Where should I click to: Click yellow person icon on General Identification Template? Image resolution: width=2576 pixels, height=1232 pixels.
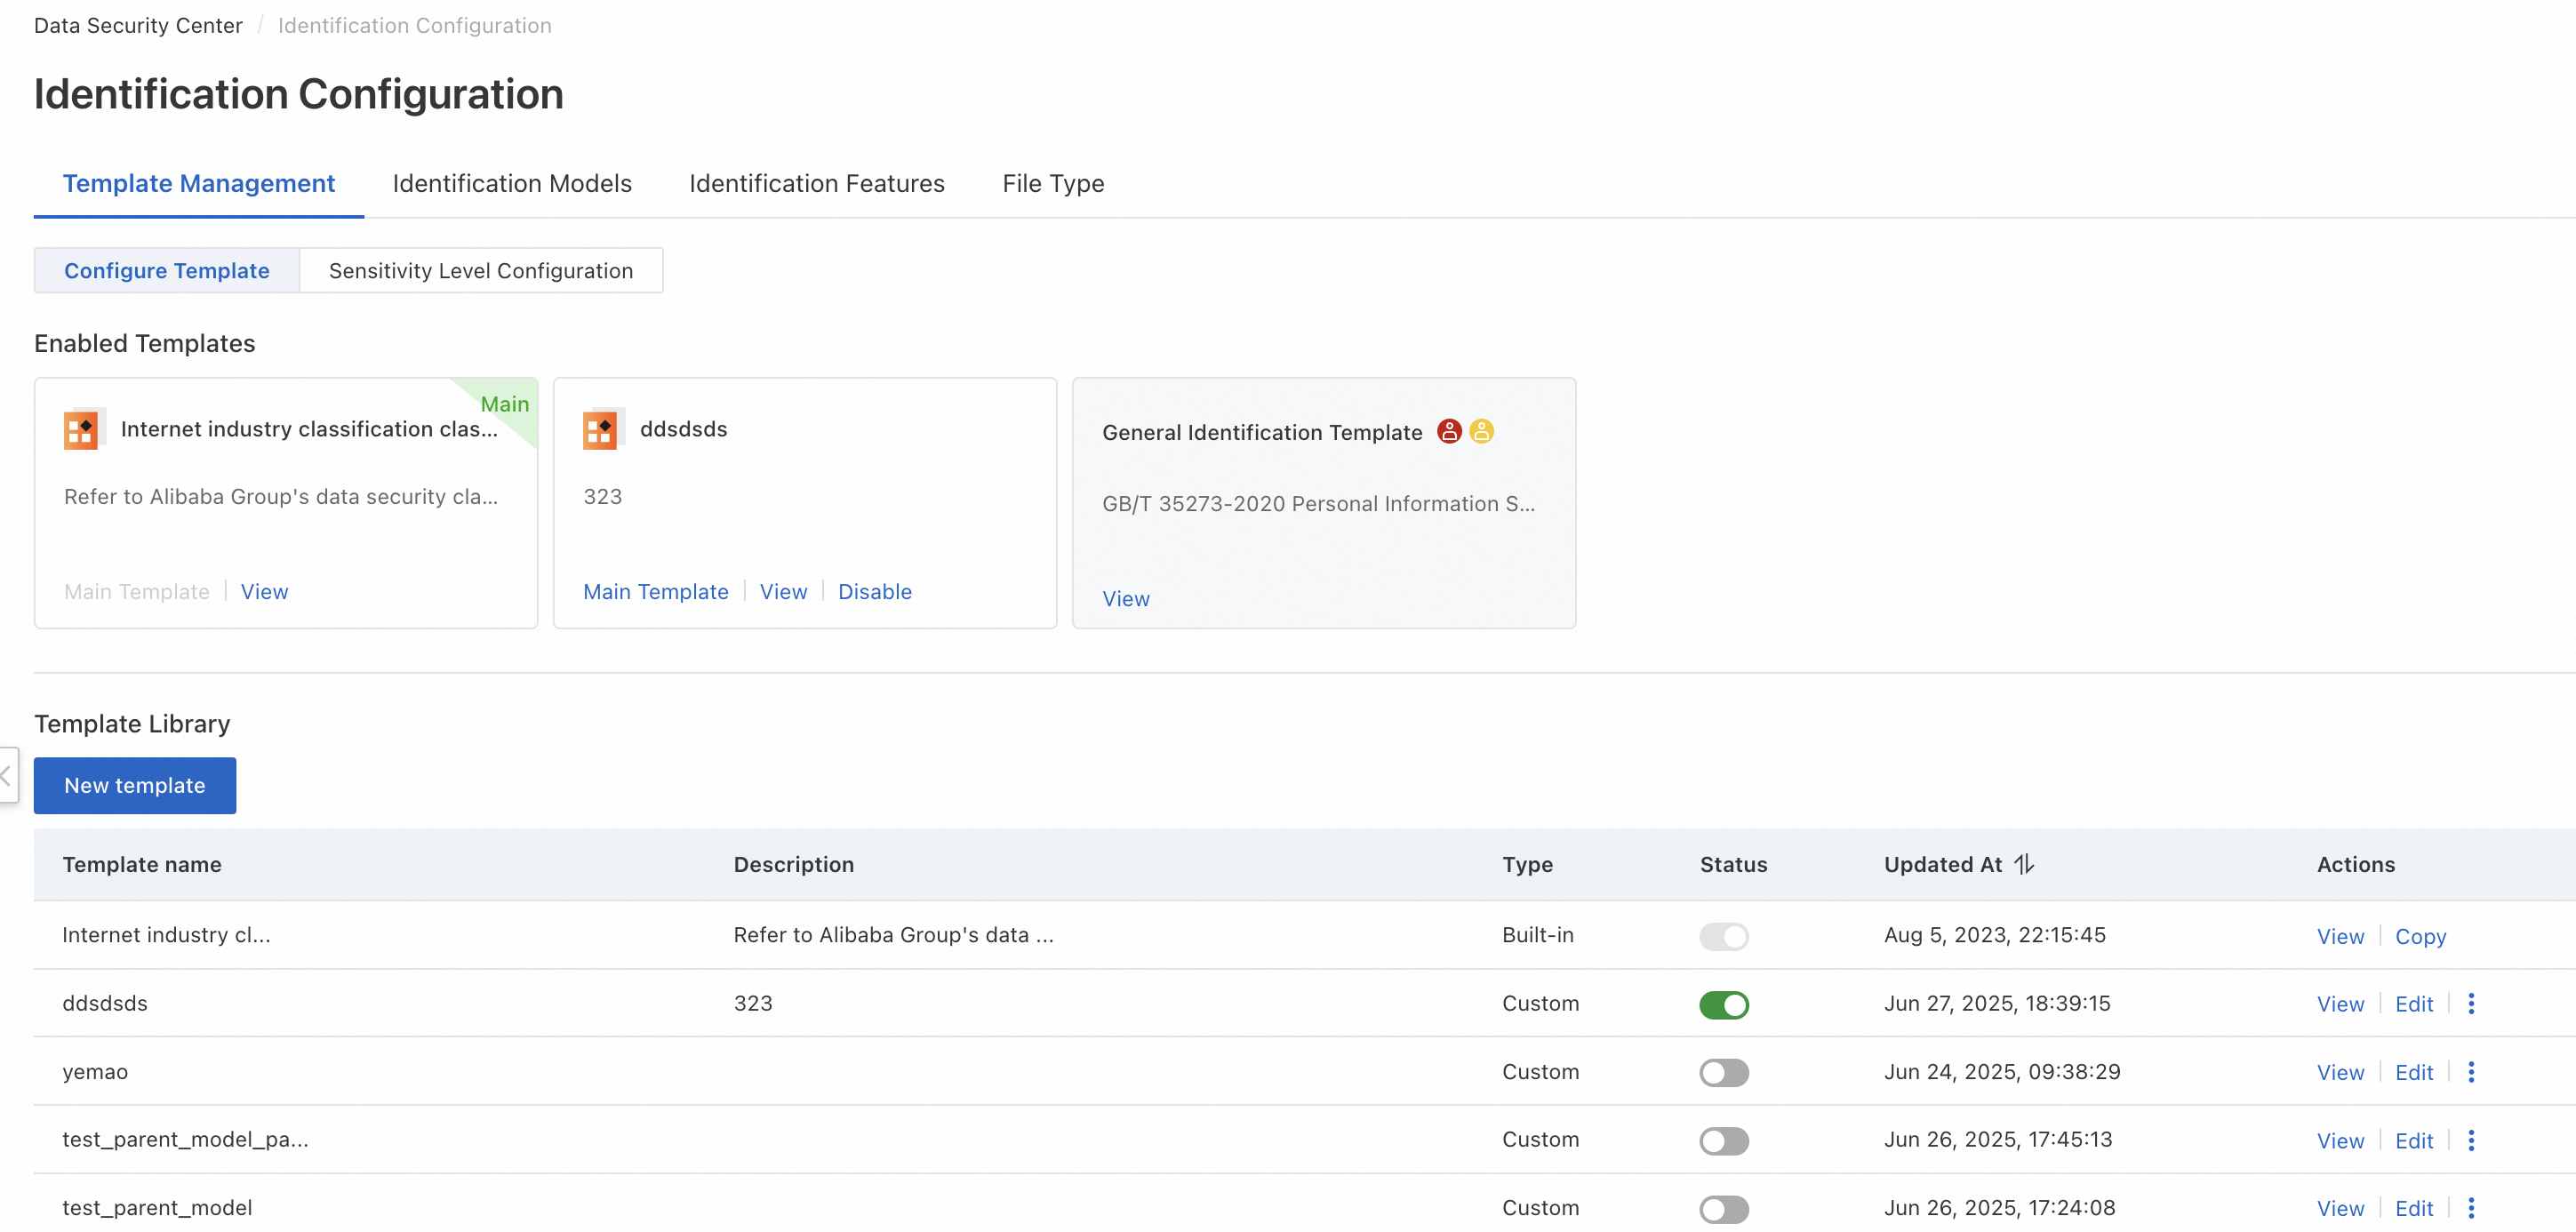(x=1481, y=431)
